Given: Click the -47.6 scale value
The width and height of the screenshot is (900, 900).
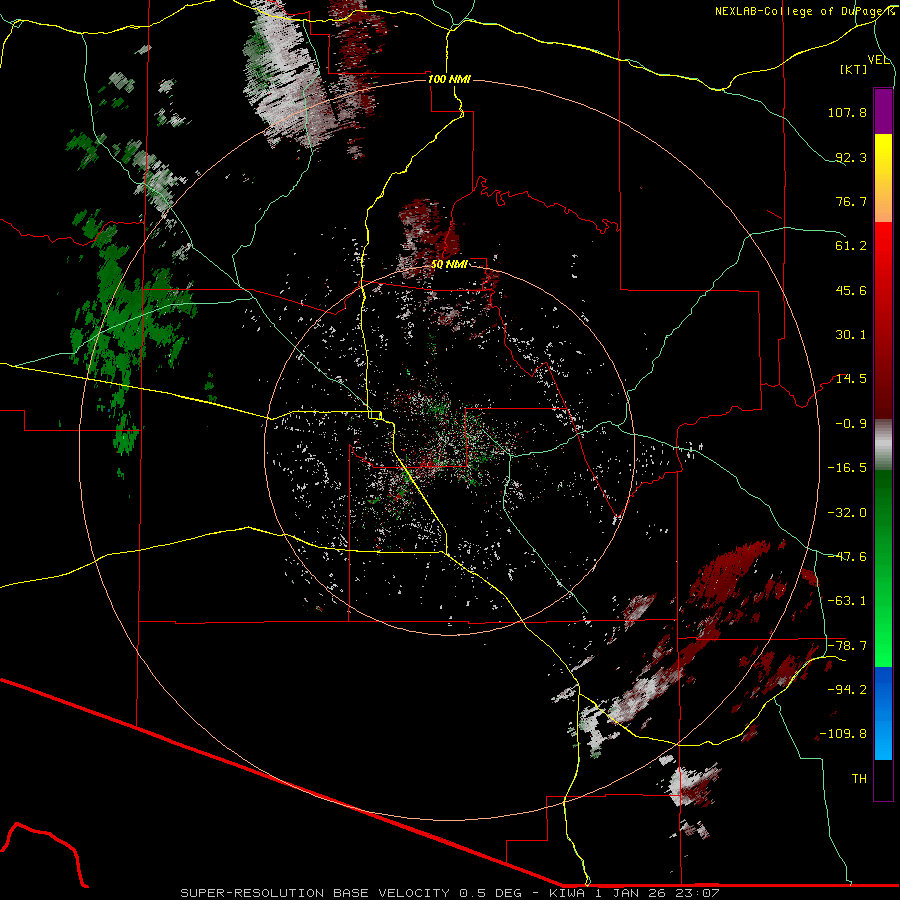Looking at the screenshot, I should [847, 557].
